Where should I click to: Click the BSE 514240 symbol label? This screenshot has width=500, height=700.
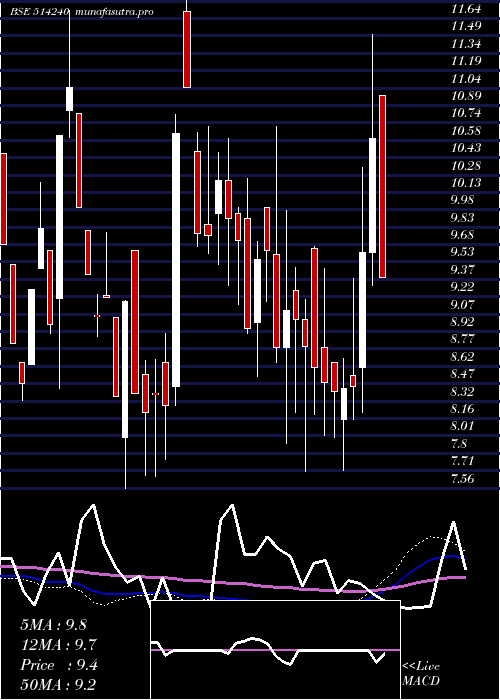(x=40, y=12)
